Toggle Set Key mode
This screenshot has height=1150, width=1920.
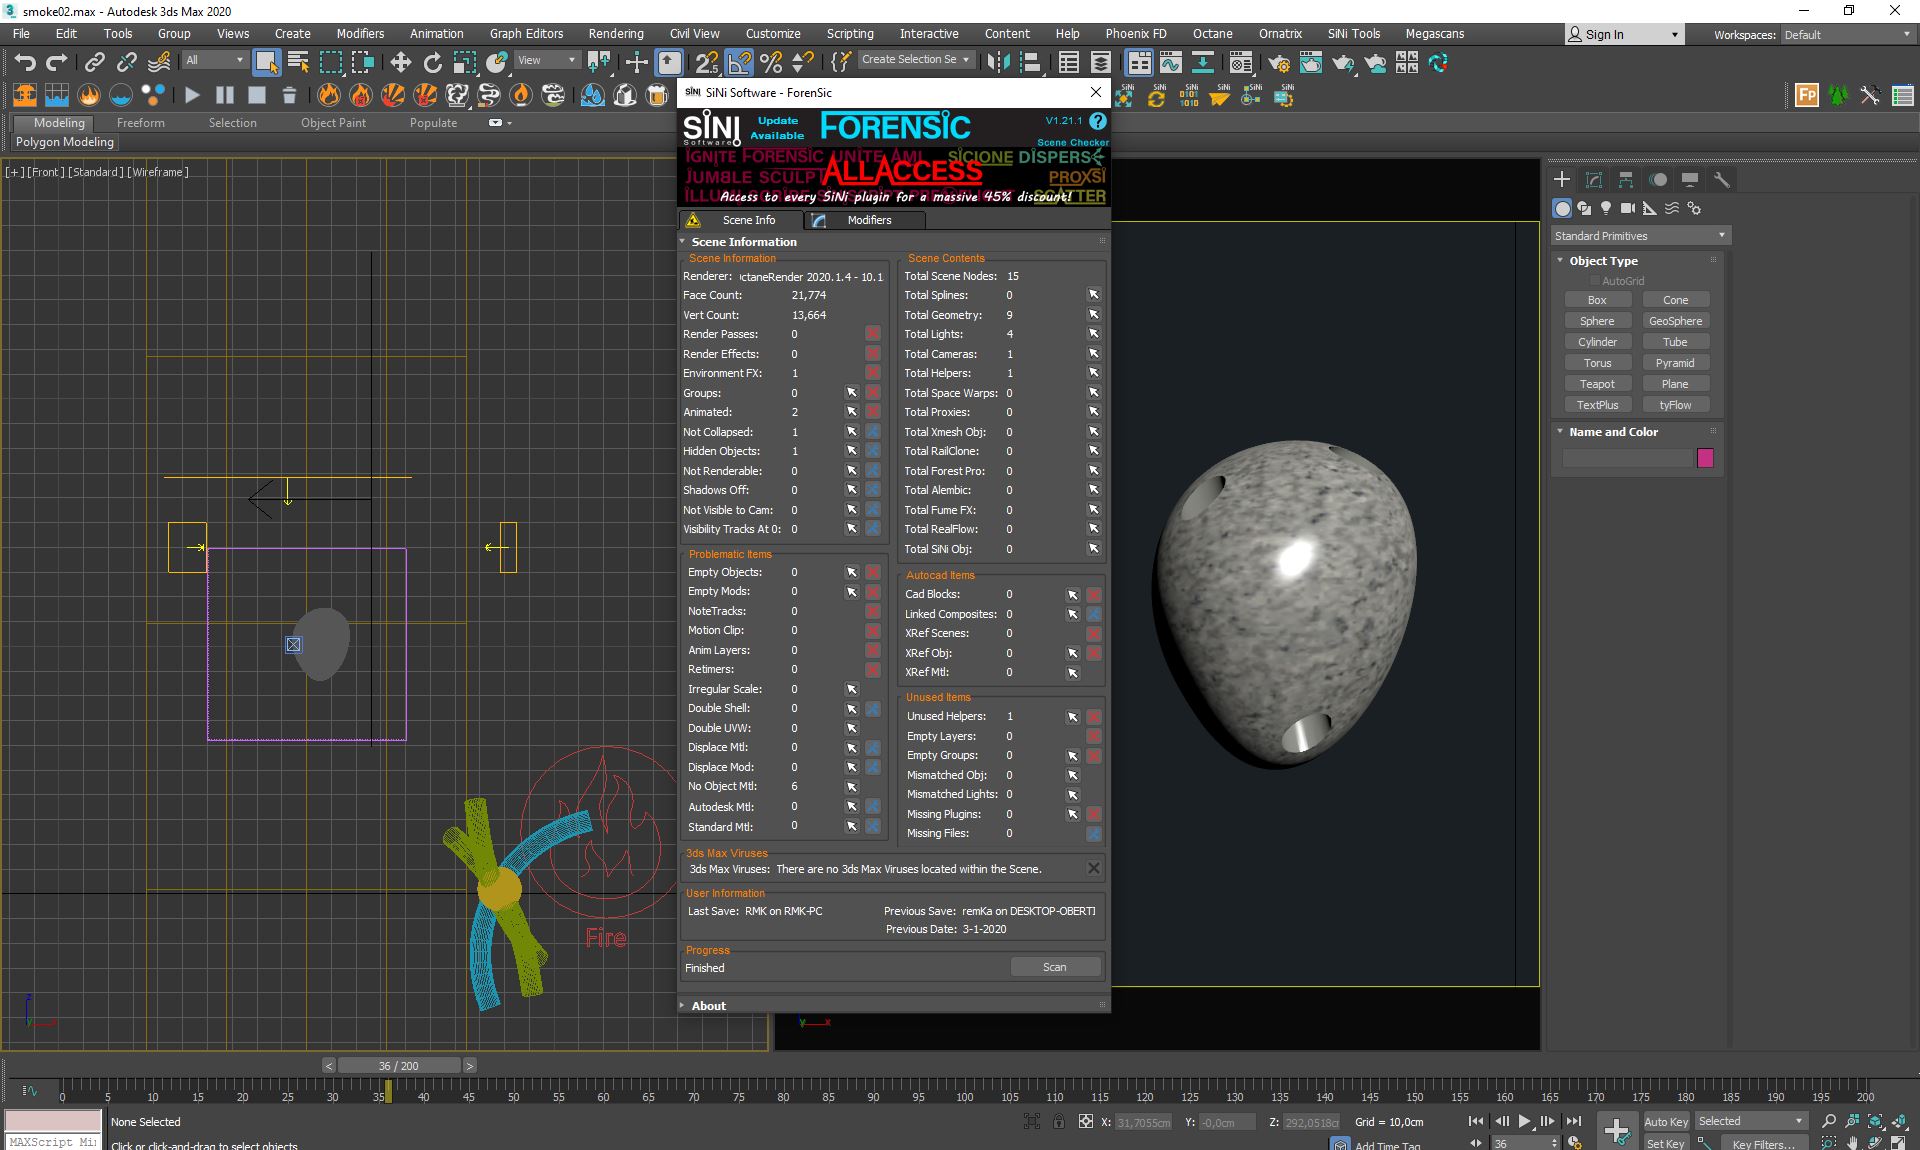[1665, 1143]
